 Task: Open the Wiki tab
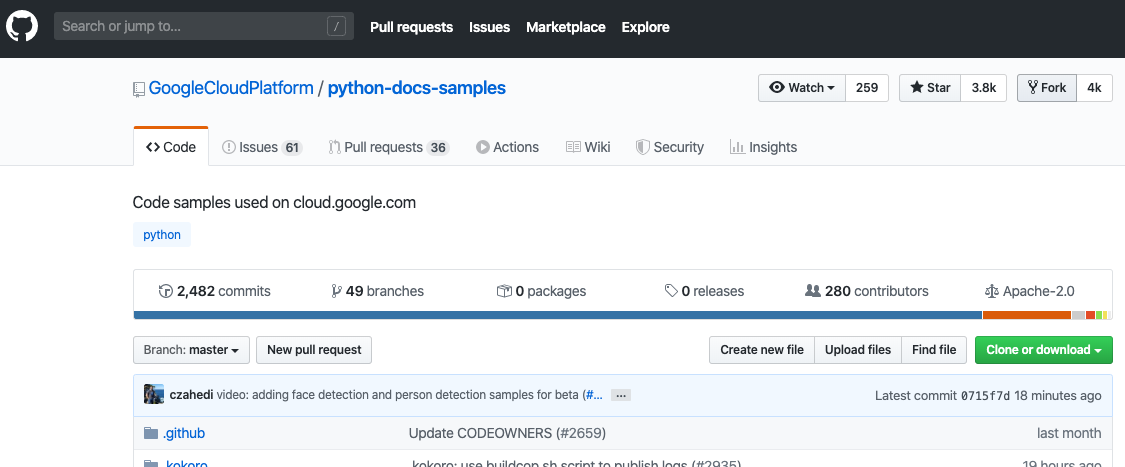[588, 147]
